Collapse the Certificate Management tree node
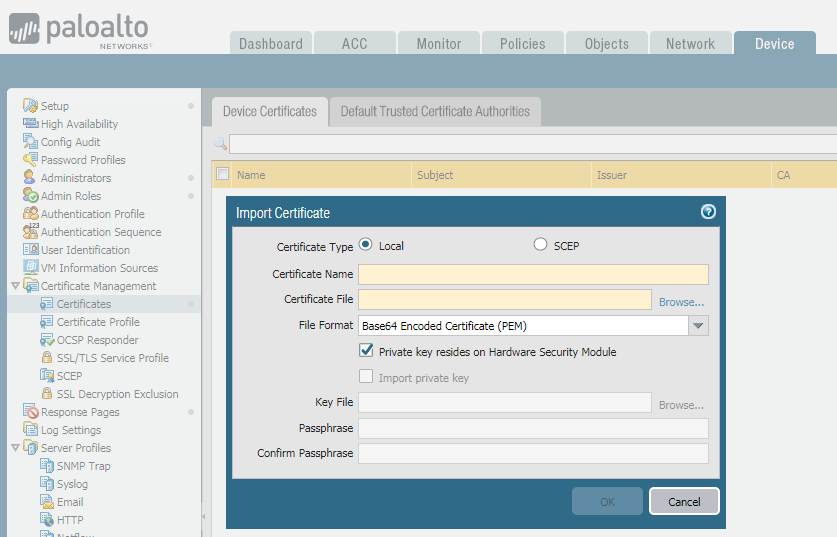 (x=14, y=286)
